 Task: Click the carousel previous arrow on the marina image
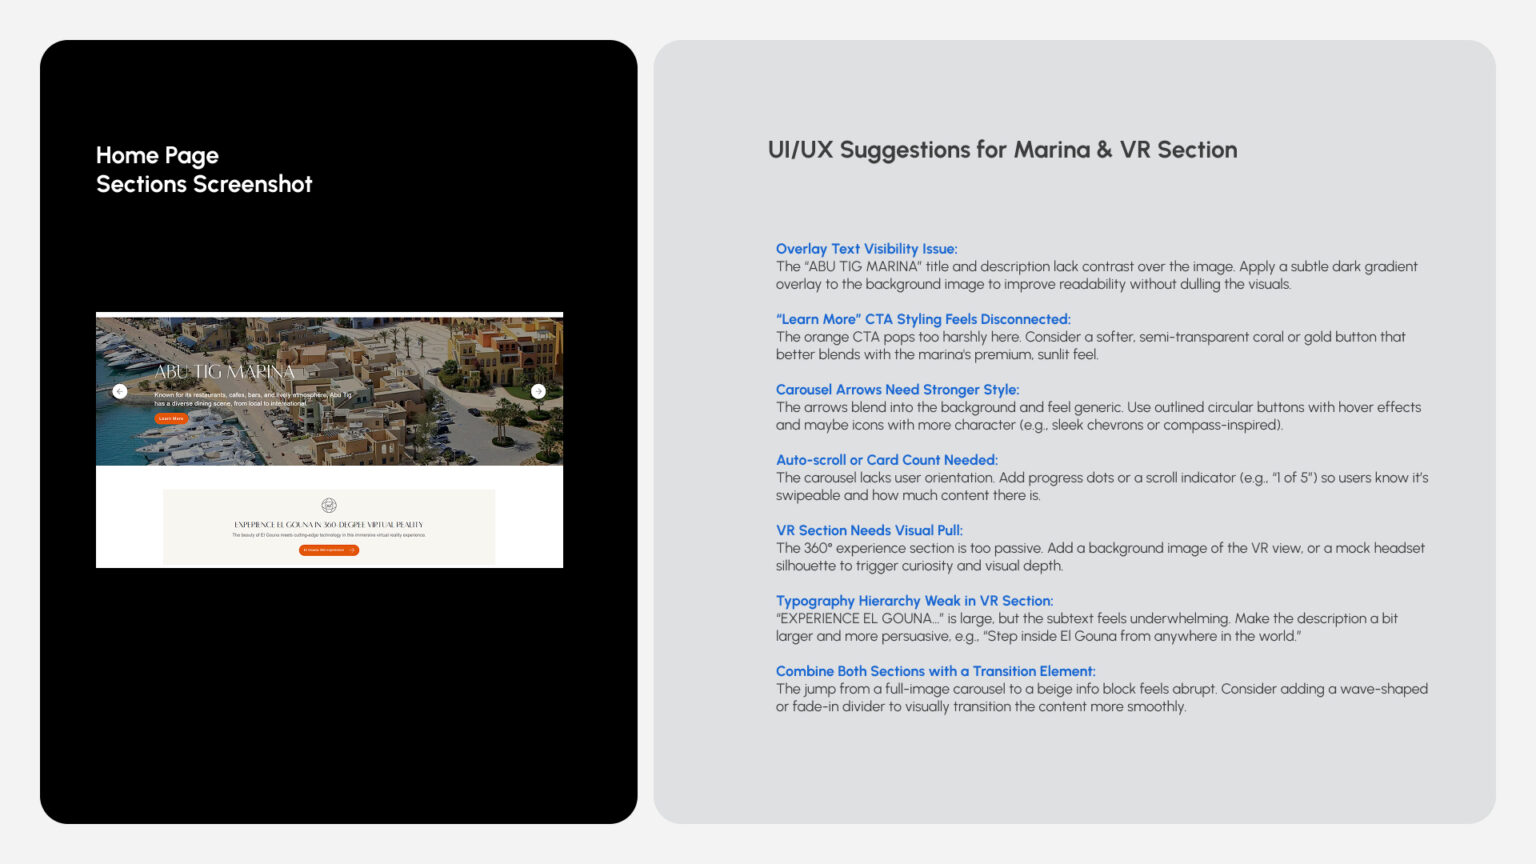120,391
